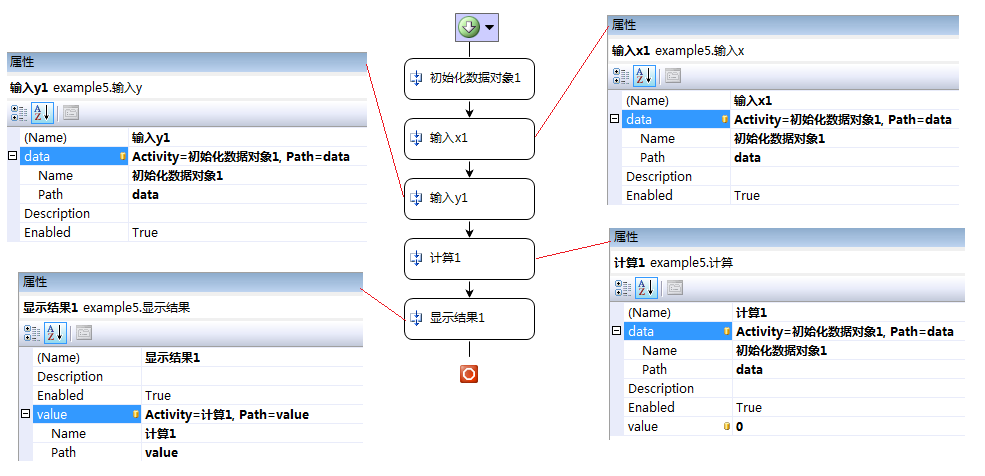Click the (Name) value 计算1 field
985x476 pixels.
click(x=849, y=313)
